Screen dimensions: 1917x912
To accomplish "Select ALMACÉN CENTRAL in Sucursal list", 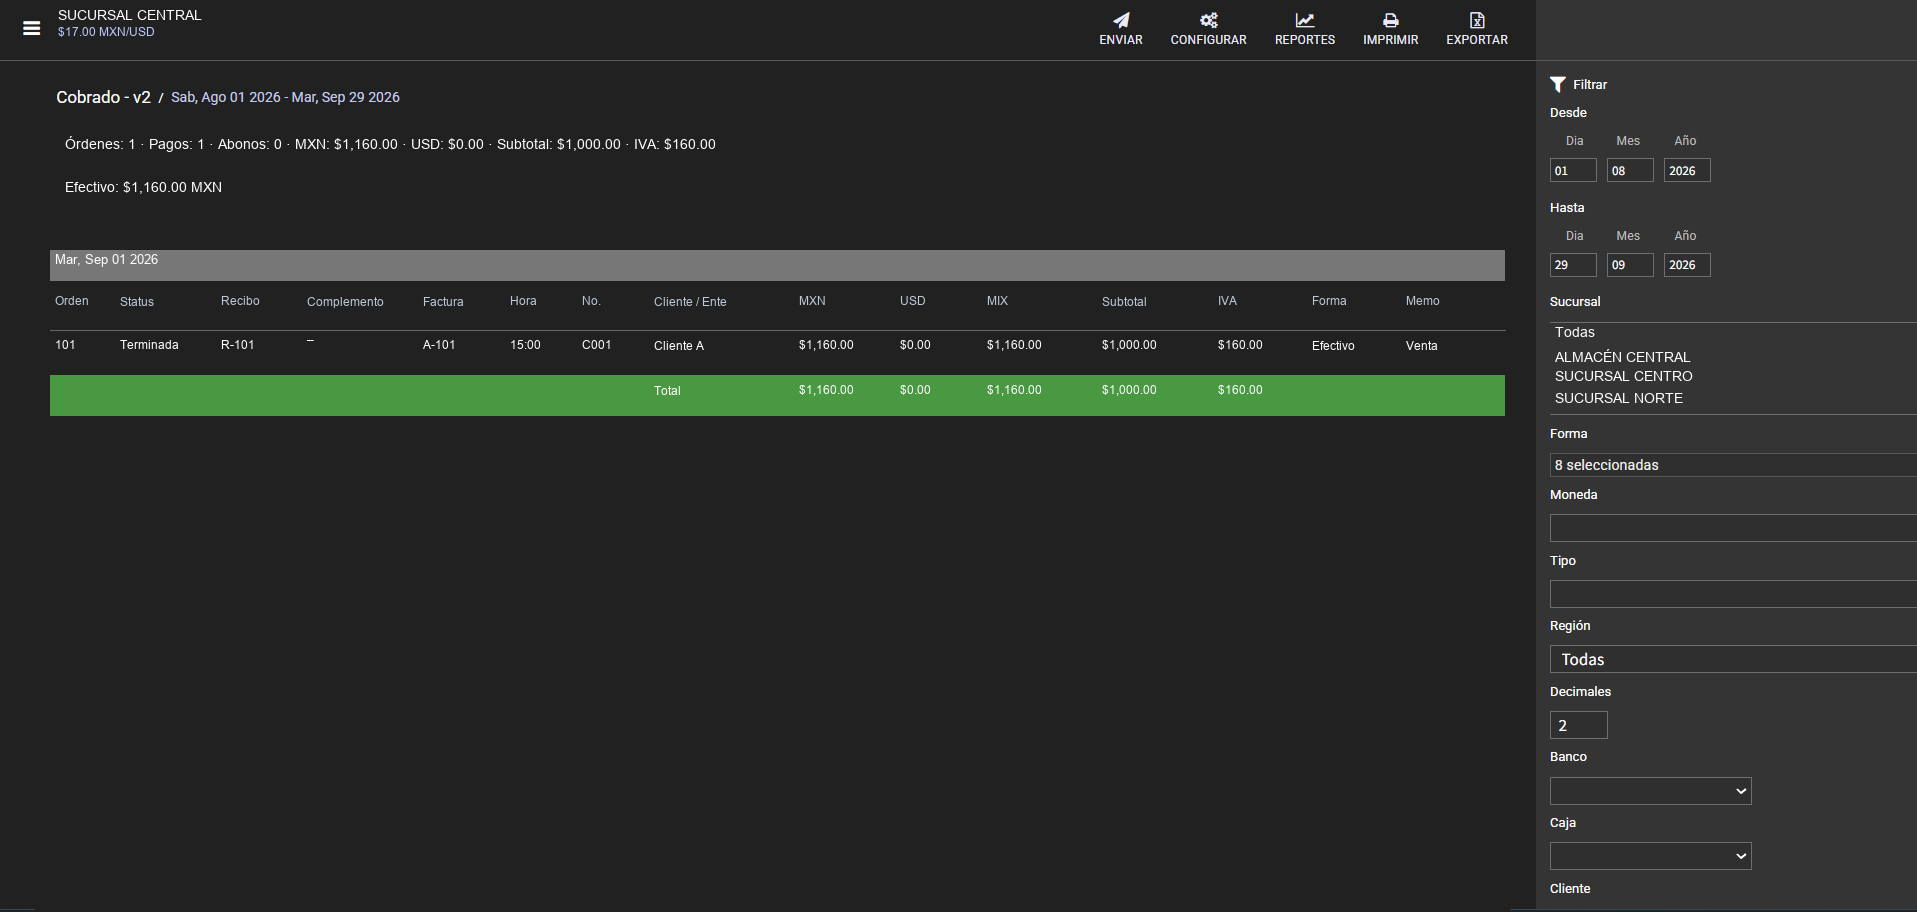I will (x=1622, y=357).
